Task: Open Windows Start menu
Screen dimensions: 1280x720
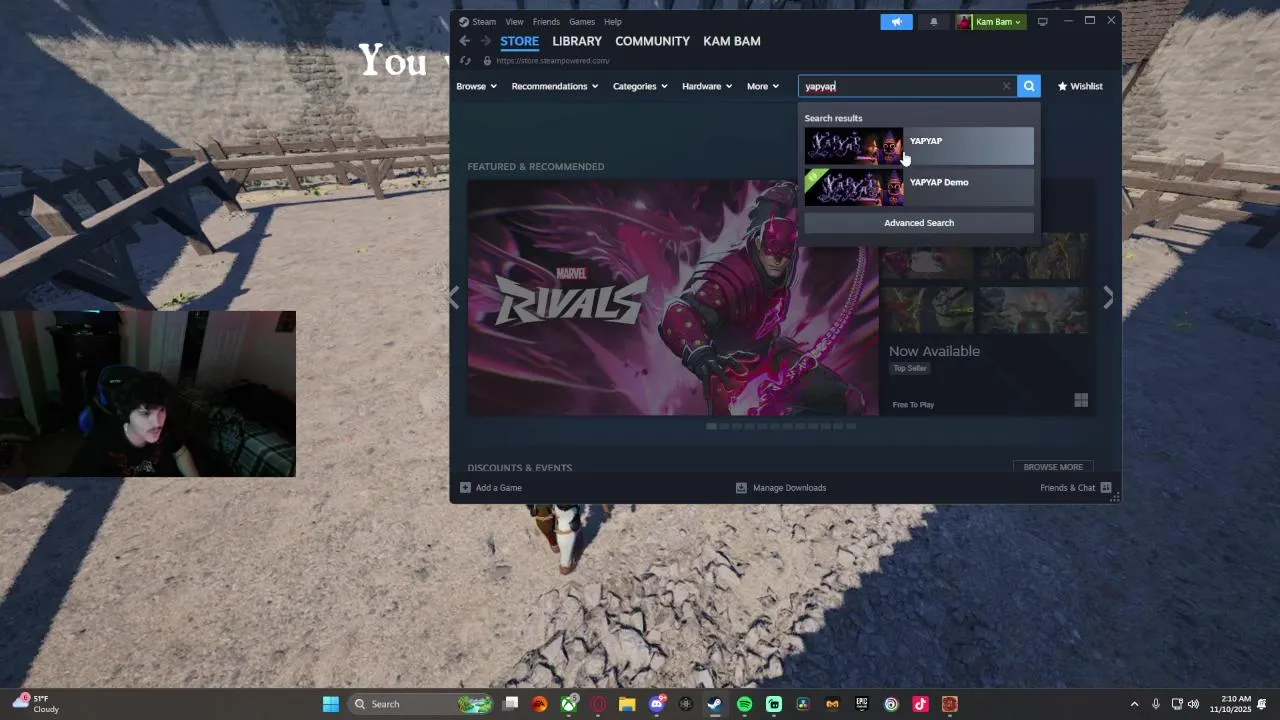Action: (x=330, y=704)
